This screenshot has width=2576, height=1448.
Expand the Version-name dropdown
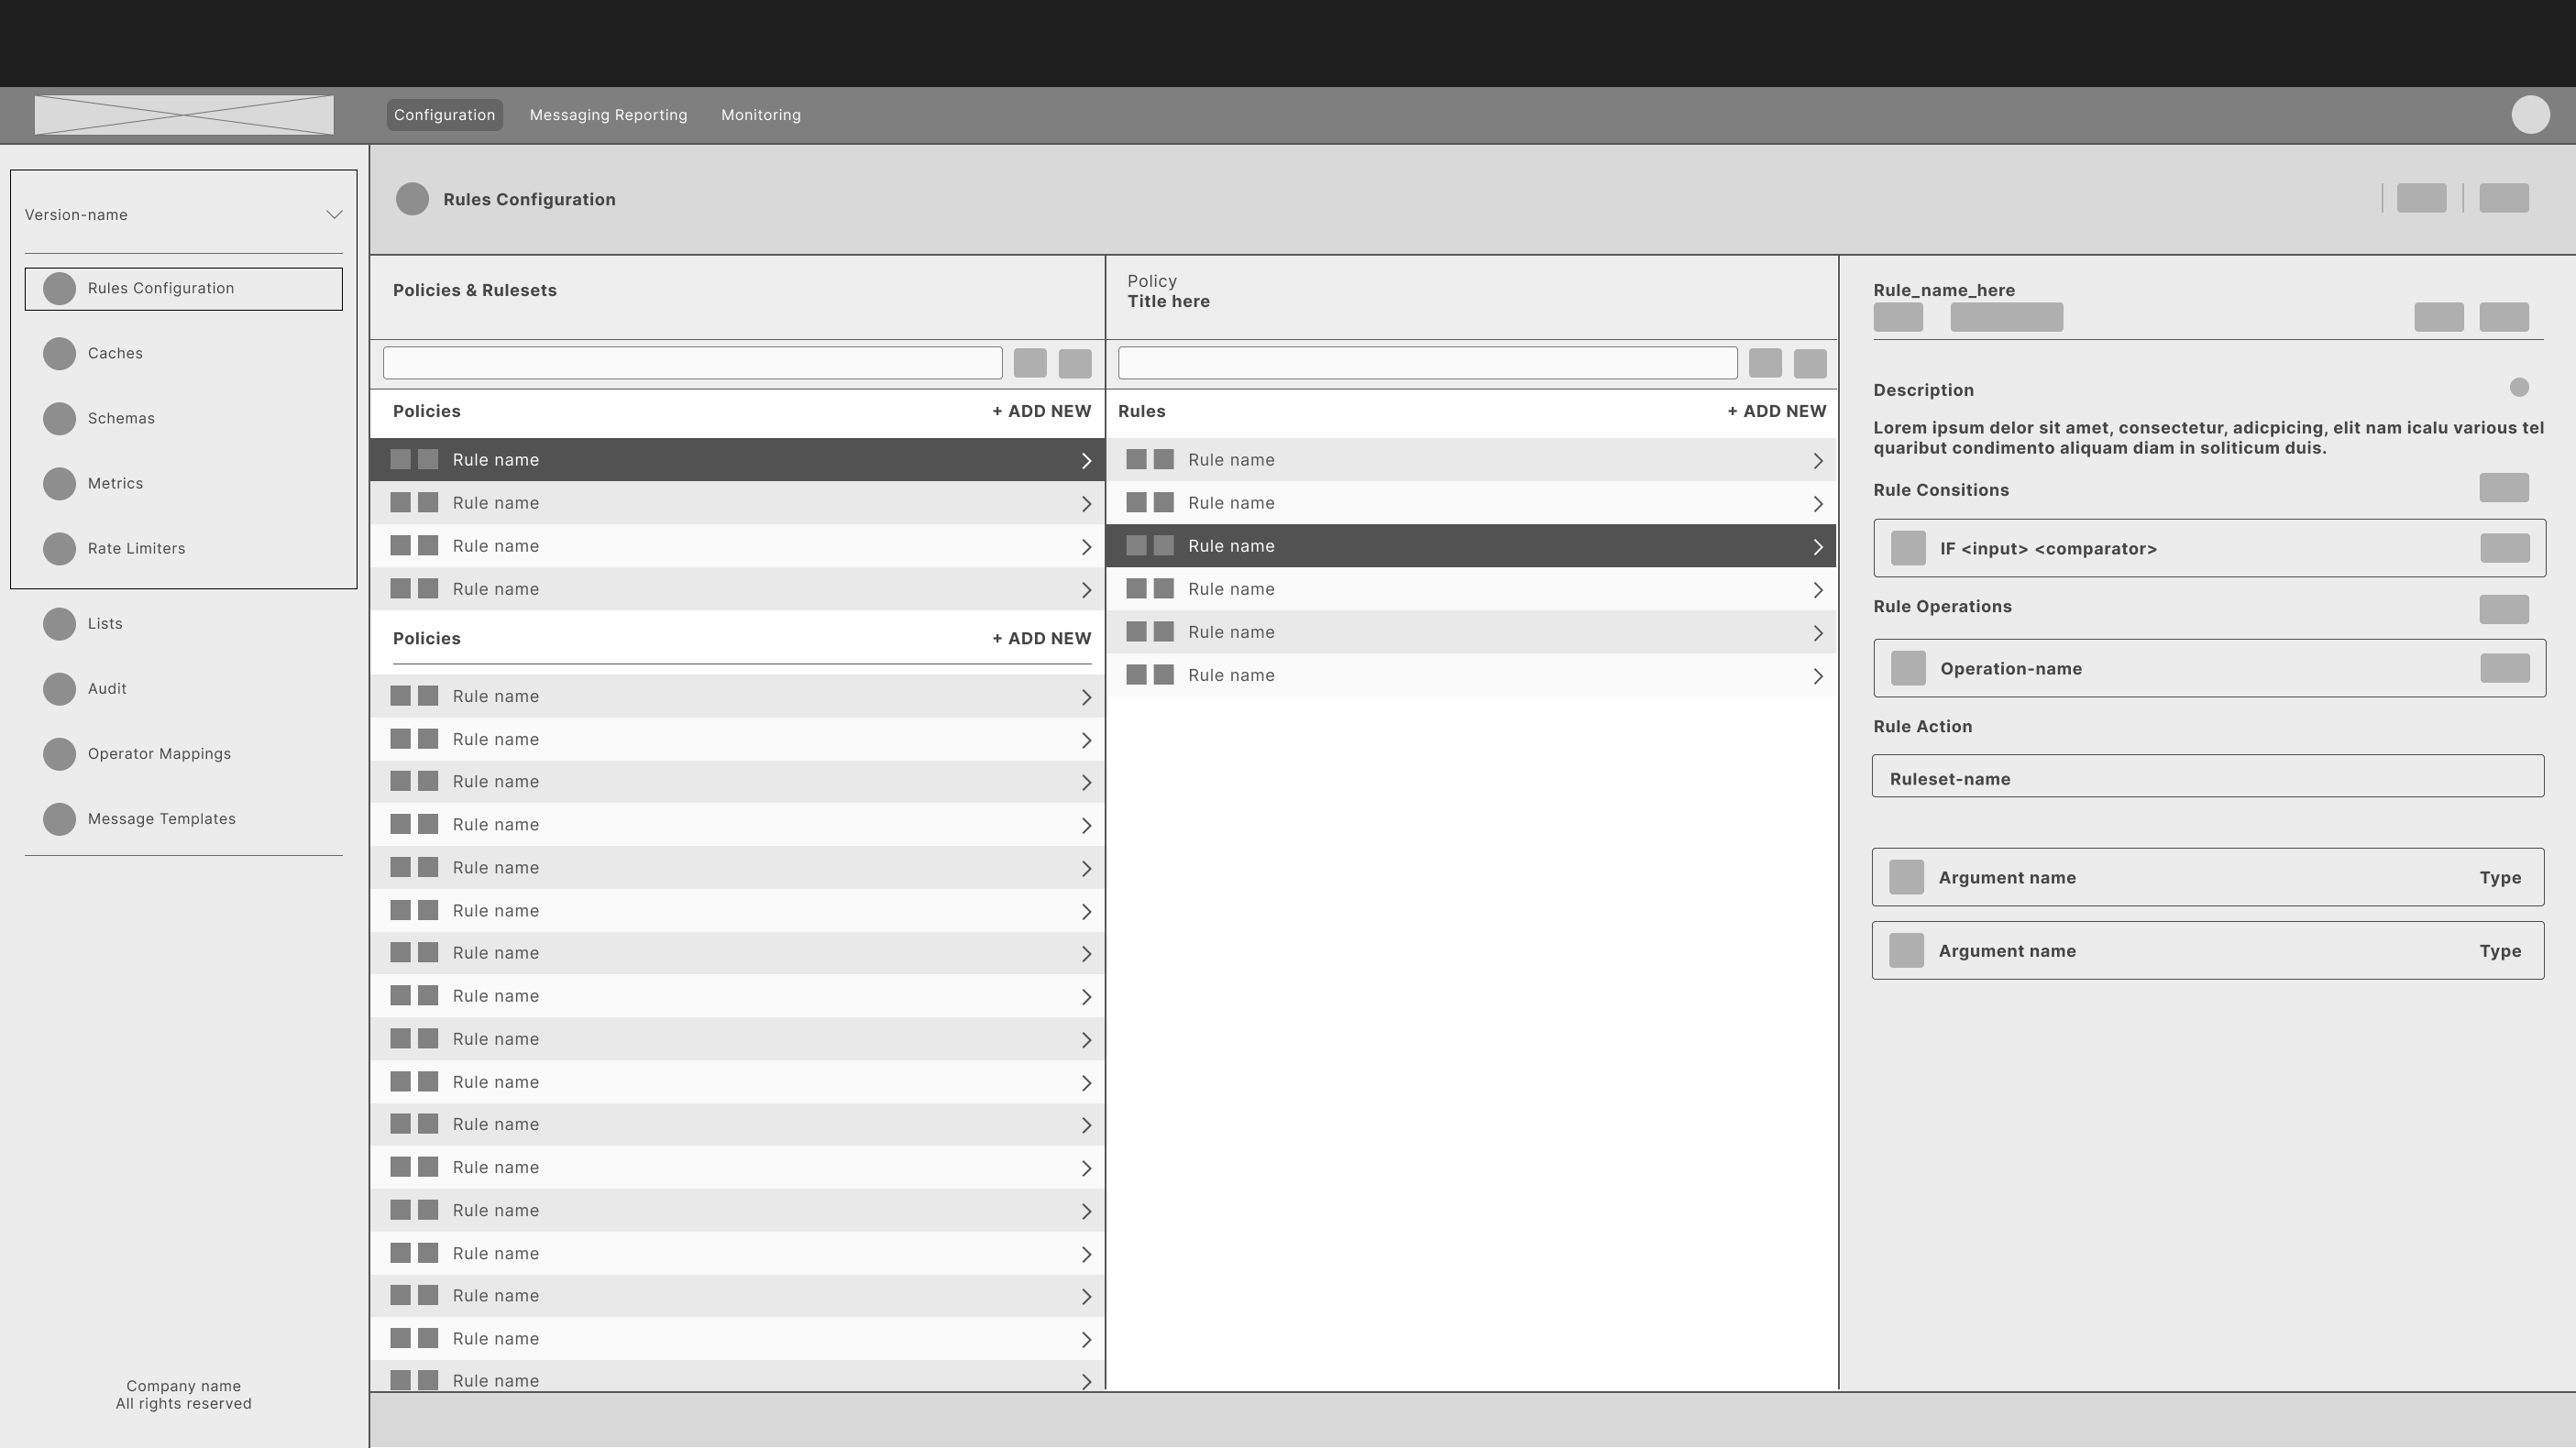click(x=334, y=214)
